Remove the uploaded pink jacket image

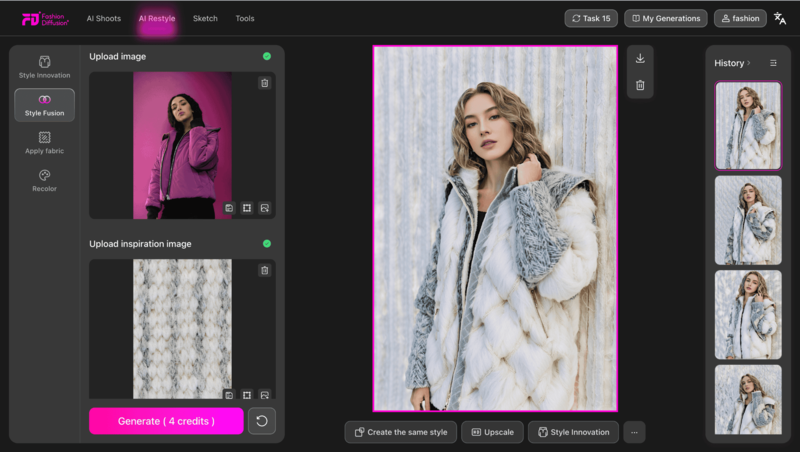point(264,83)
